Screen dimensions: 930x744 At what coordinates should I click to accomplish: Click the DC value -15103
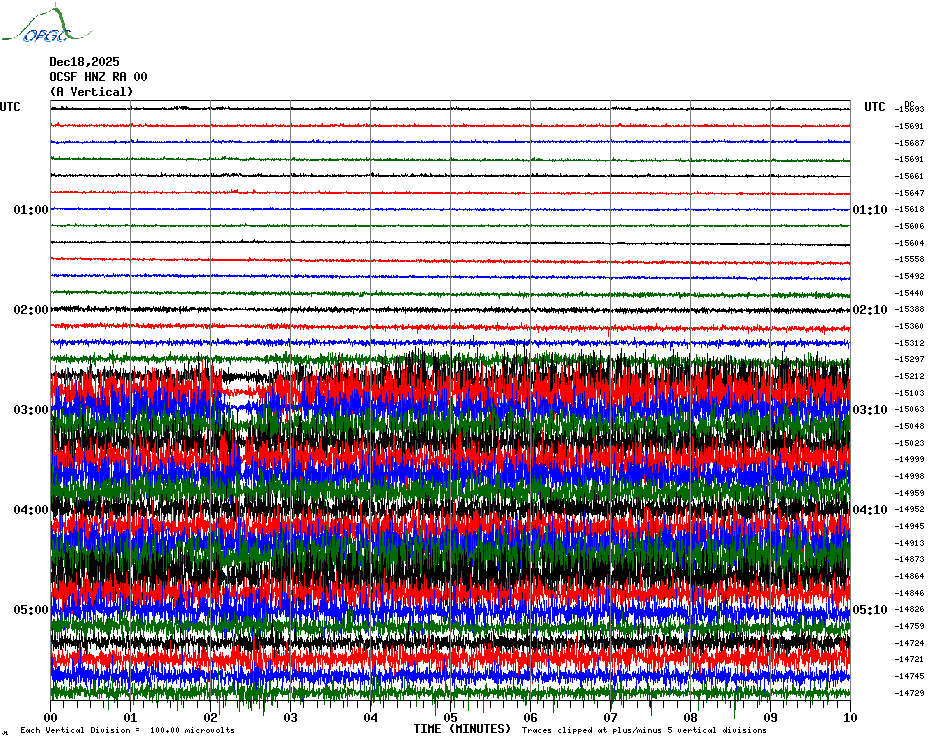(x=909, y=393)
